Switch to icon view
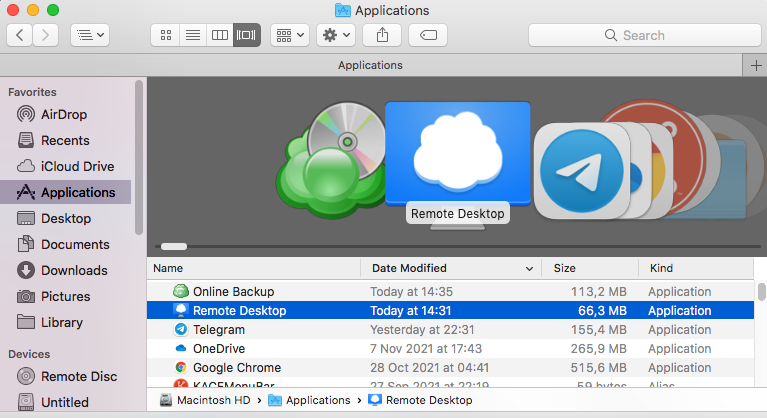The image size is (767, 418). click(x=166, y=35)
